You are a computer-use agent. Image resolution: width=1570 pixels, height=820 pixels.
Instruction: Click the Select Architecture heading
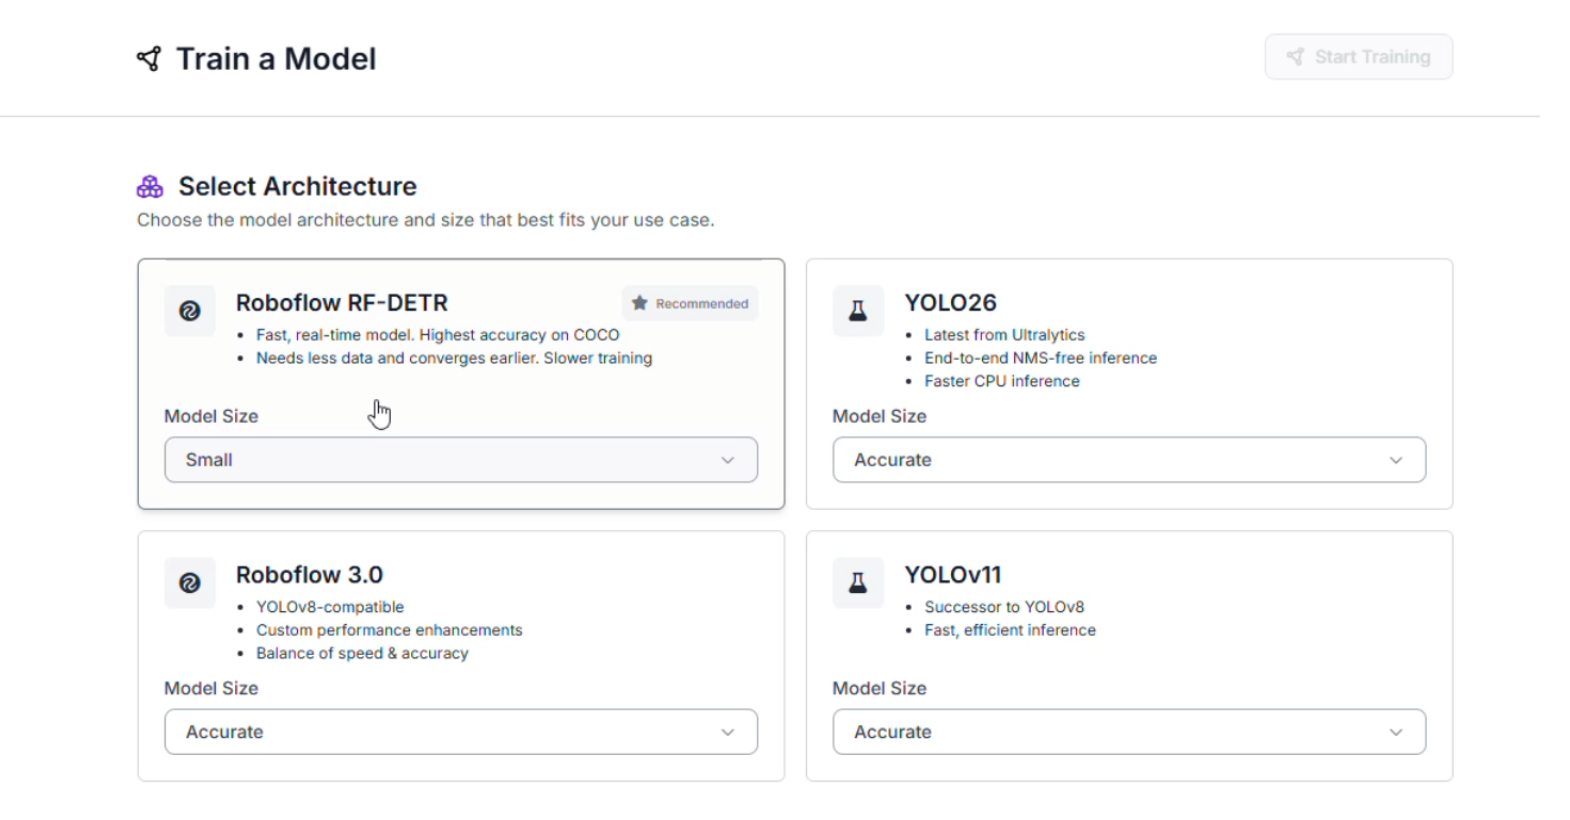297,186
